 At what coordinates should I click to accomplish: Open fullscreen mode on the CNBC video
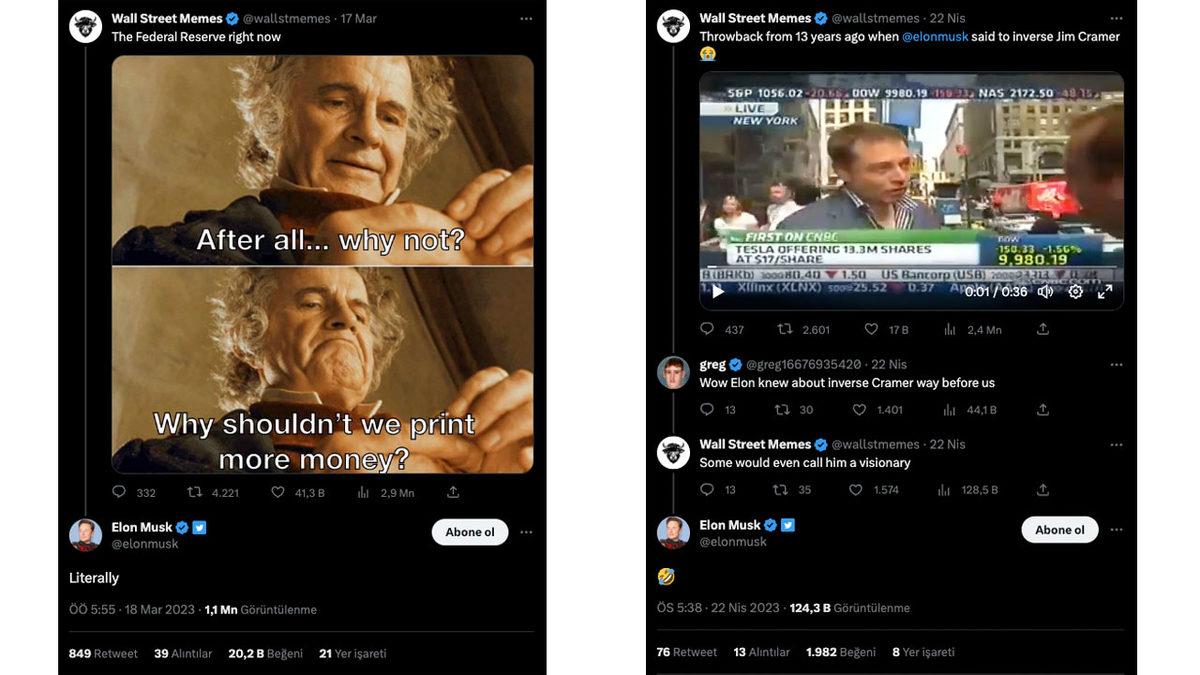pos(1103,290)
